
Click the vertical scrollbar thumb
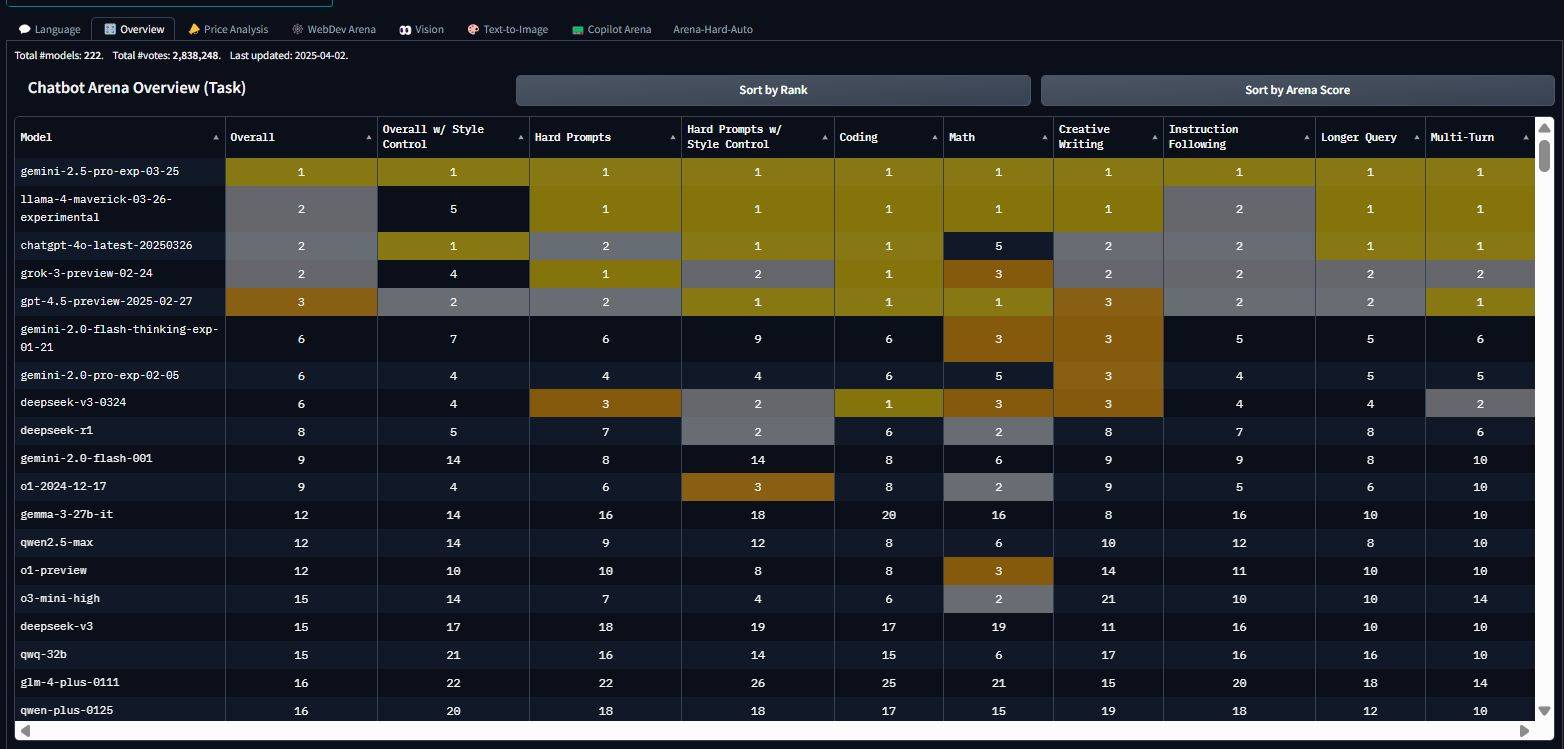1544,155
